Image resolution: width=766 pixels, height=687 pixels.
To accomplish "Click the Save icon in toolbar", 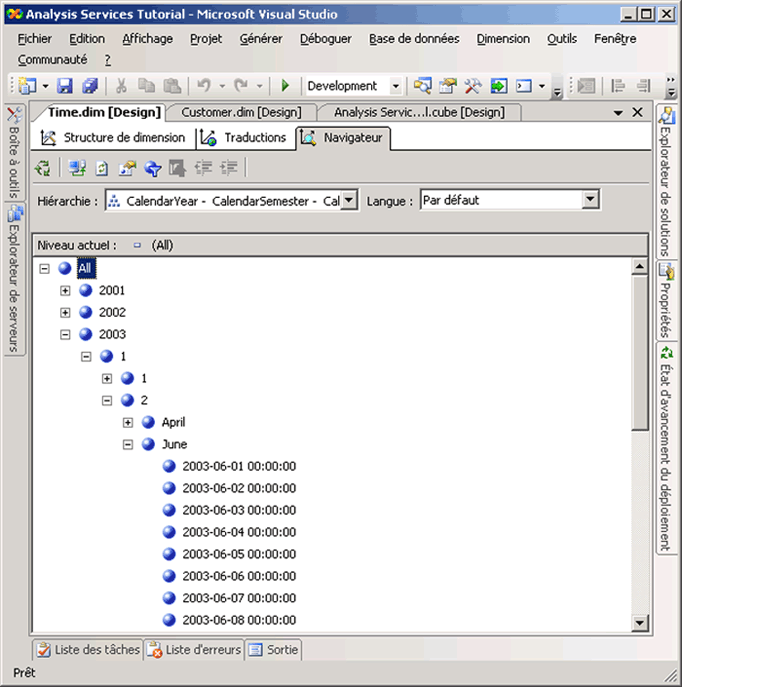I will [x=64, y=86].
